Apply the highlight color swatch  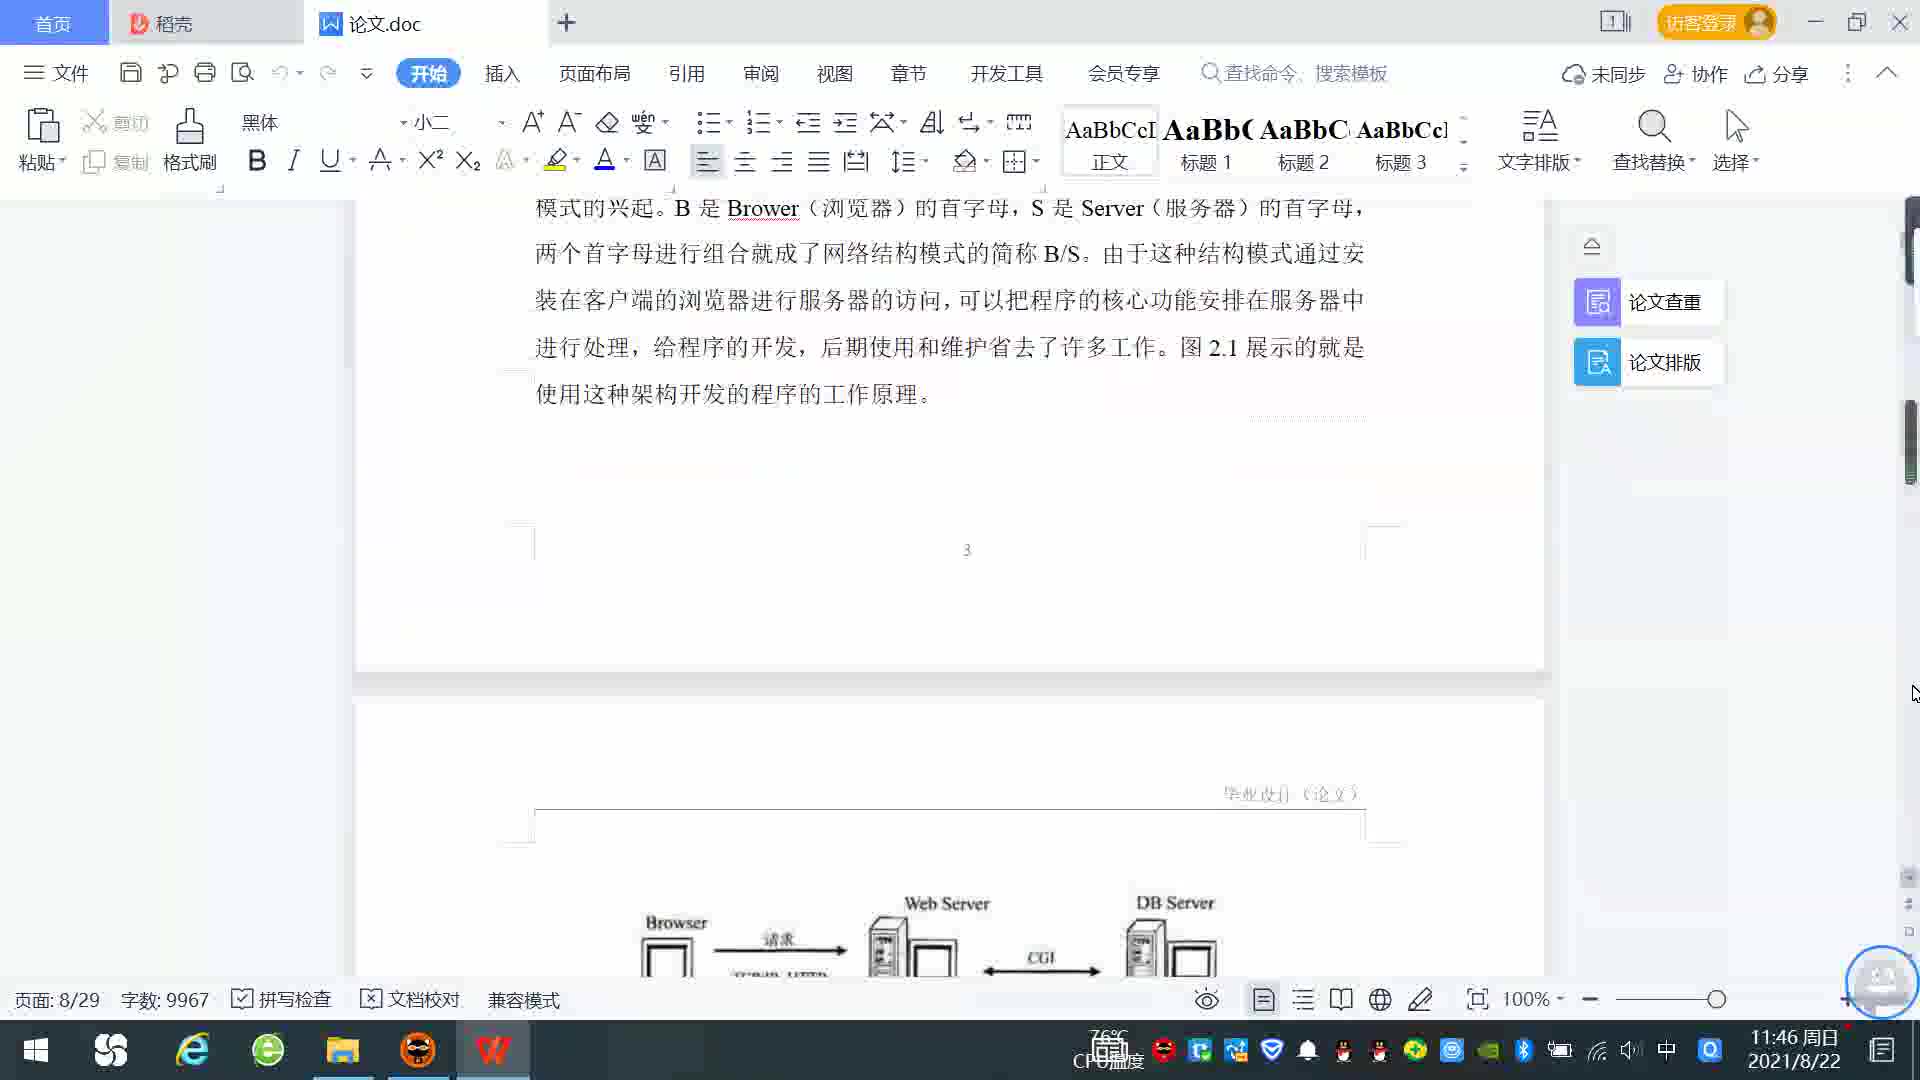coord(556,160)
